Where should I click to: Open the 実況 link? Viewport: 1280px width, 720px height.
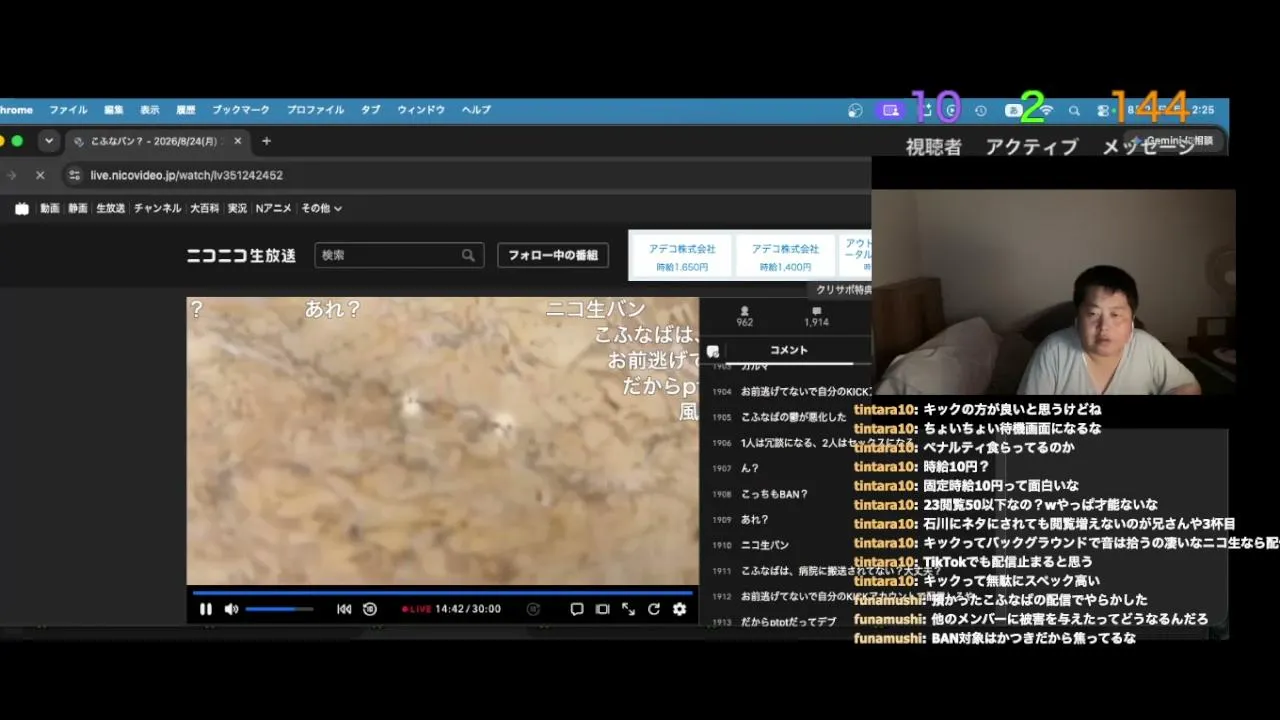pyautogui.click(x=237, y=208)
